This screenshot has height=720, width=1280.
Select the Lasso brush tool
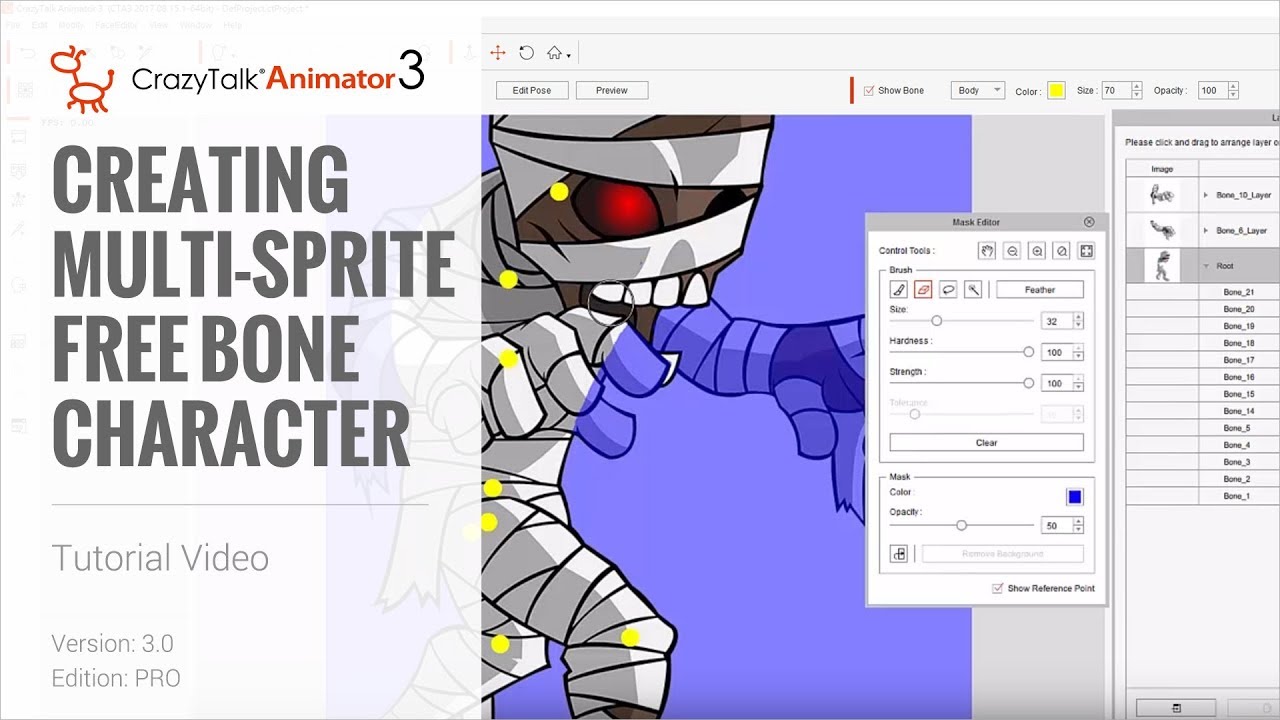click(948, 289)
